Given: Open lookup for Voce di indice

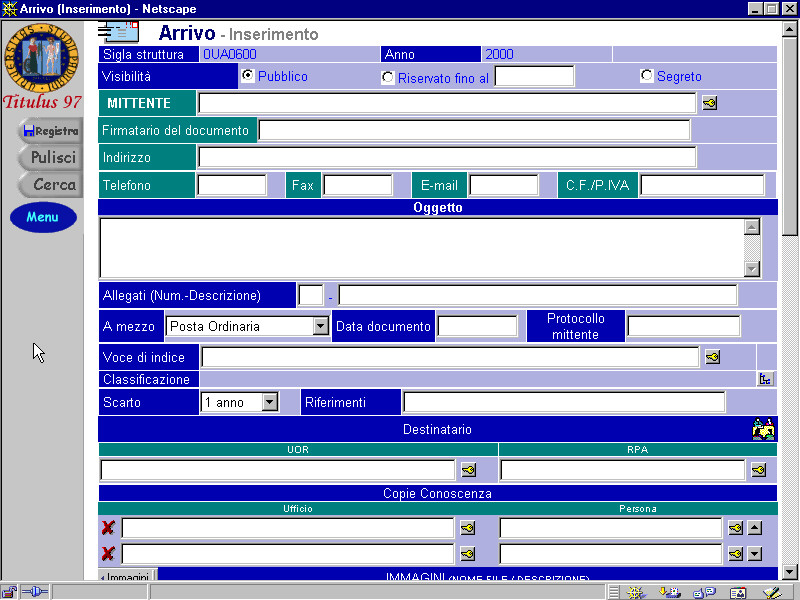Looking at the screenshot, I should pyautogui.click(x=712, y=357).
